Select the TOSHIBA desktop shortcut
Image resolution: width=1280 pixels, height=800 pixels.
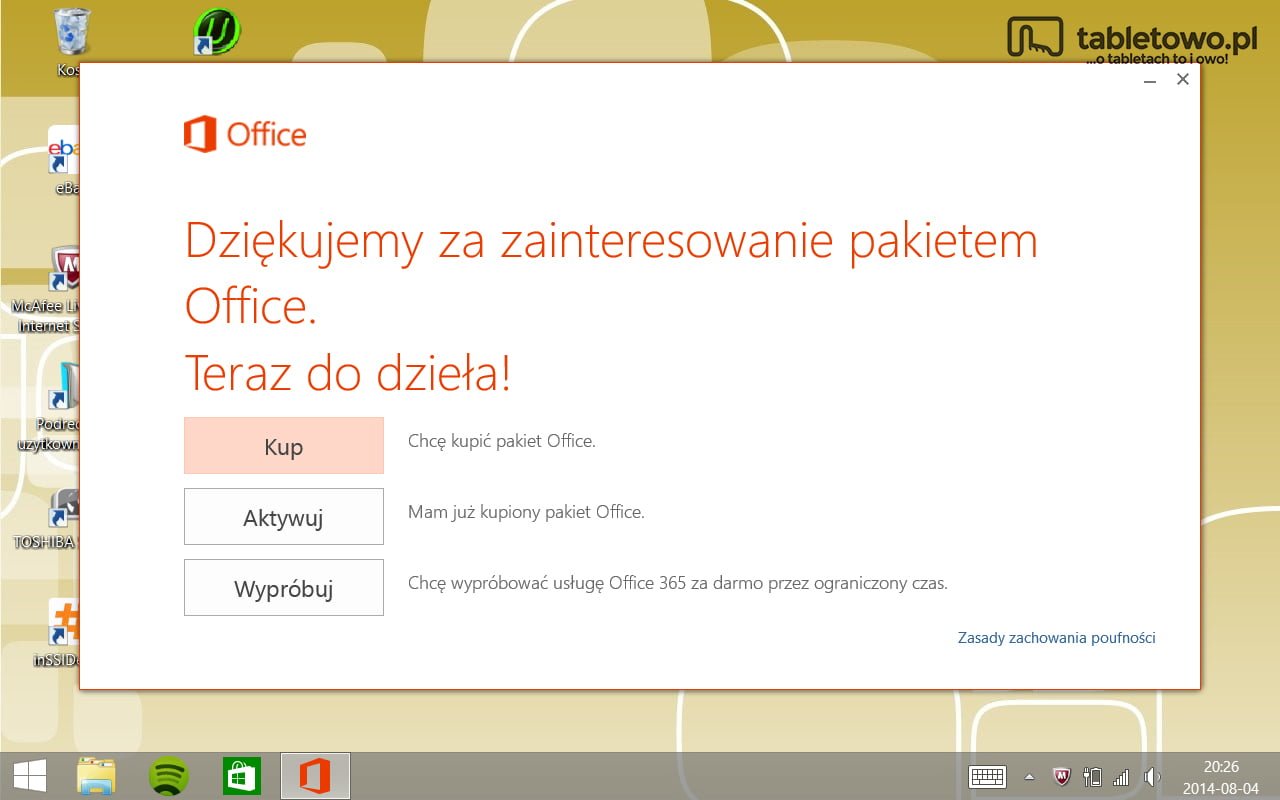tap(46, 520)
